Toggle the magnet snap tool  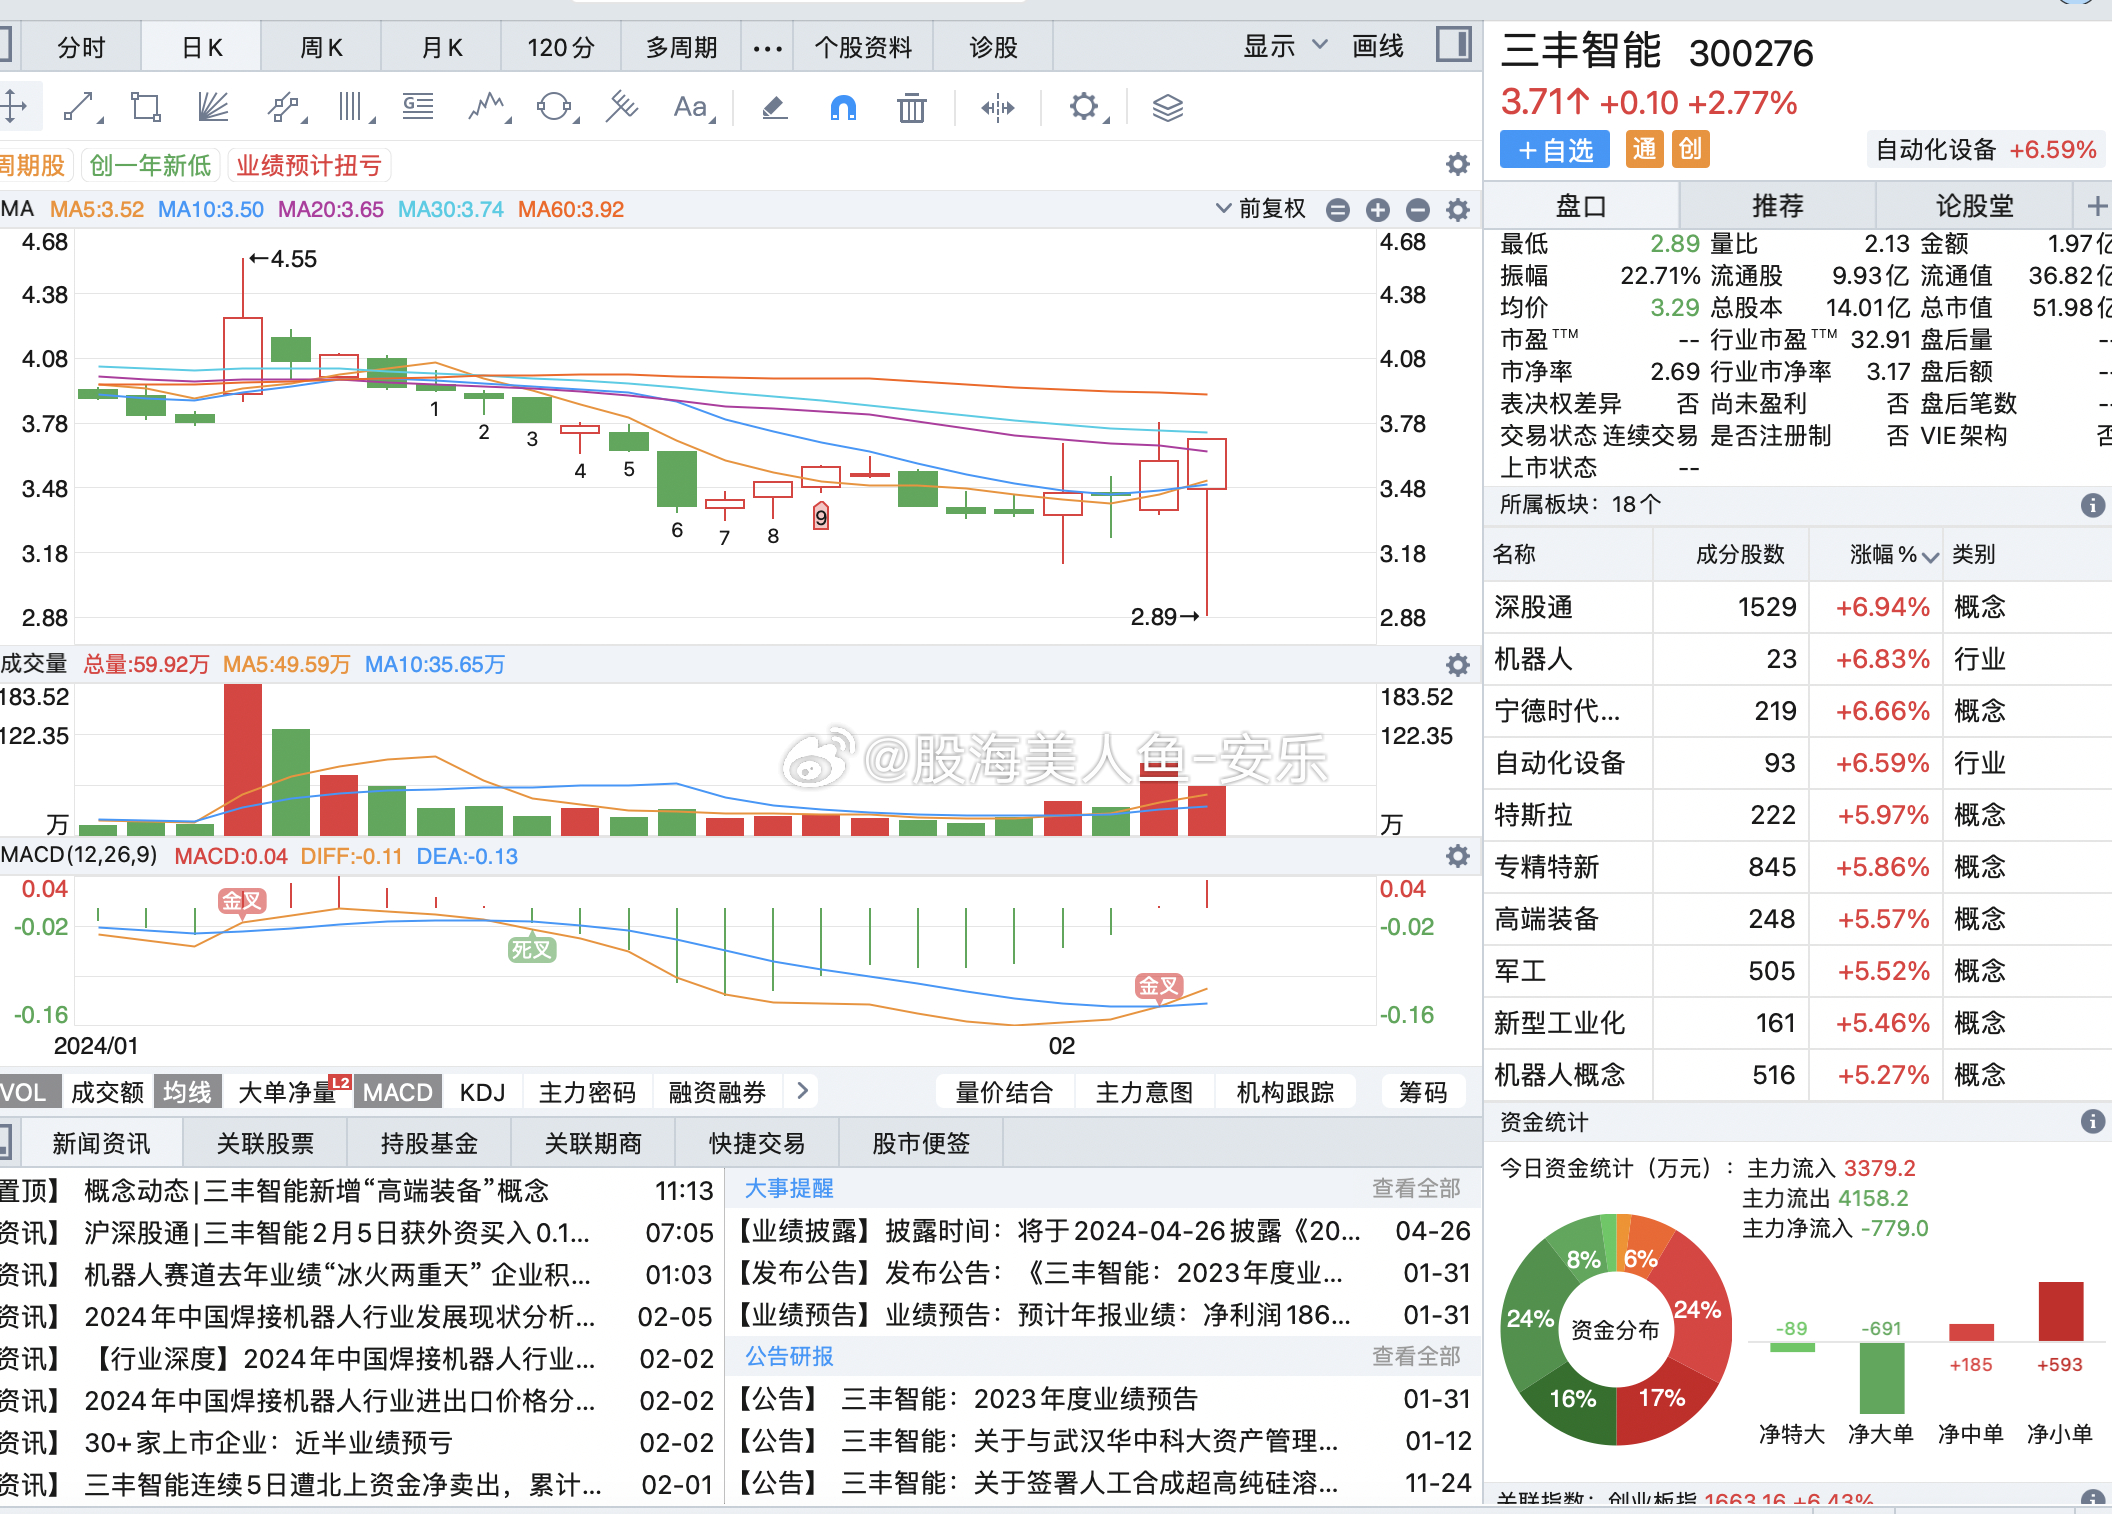click(x=843, y=107)
